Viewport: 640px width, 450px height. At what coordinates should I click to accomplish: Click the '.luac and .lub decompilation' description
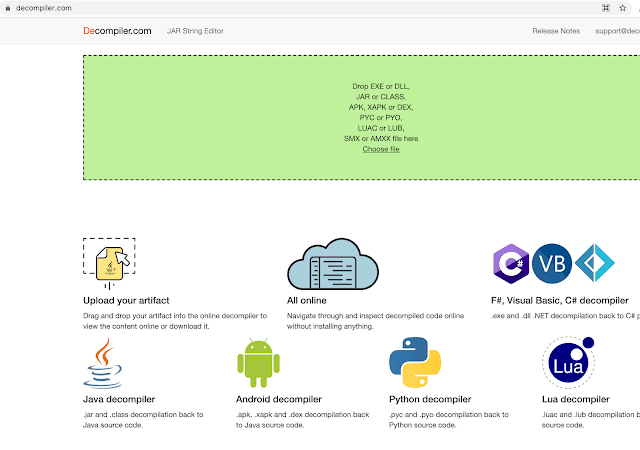tap(591, 420)
